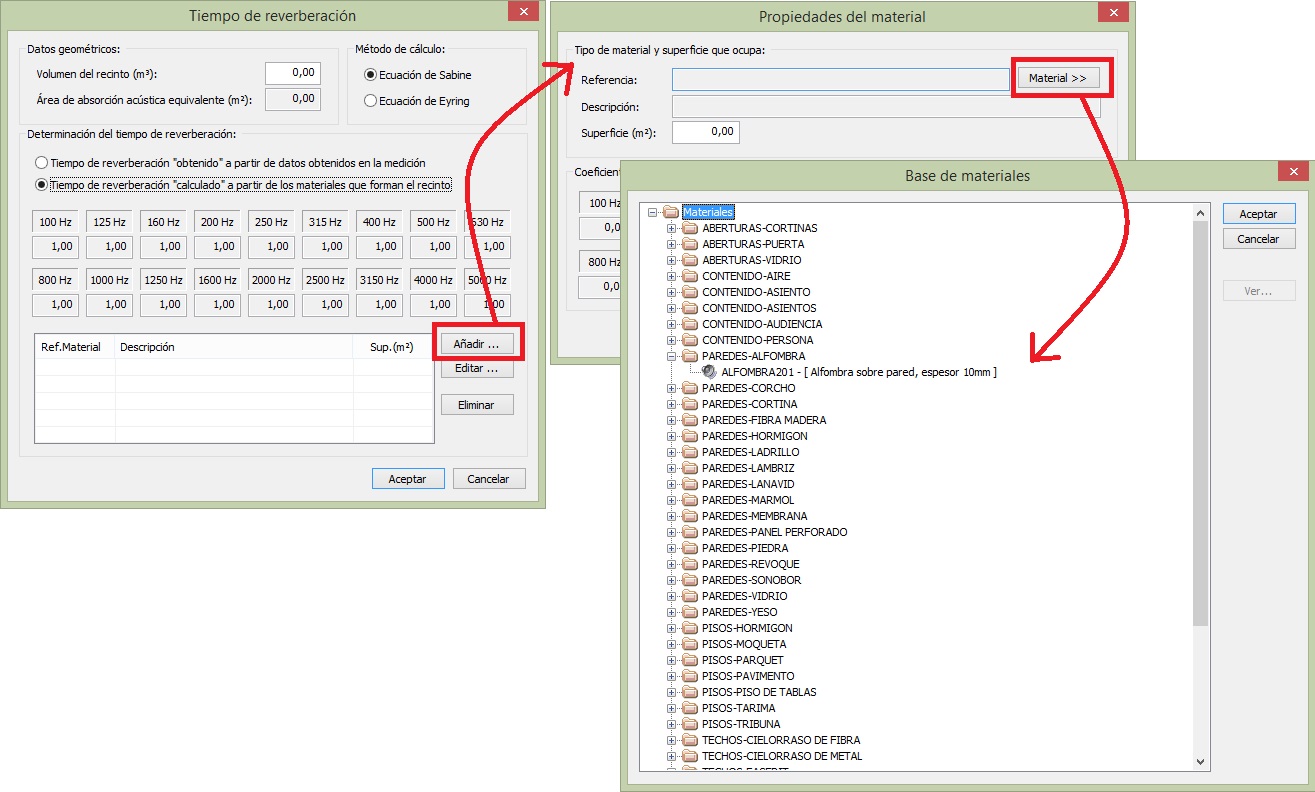Select the PAREDES-SONOBOR tree item
This screenshot has height=792, width=1315.
click(751, 580)
